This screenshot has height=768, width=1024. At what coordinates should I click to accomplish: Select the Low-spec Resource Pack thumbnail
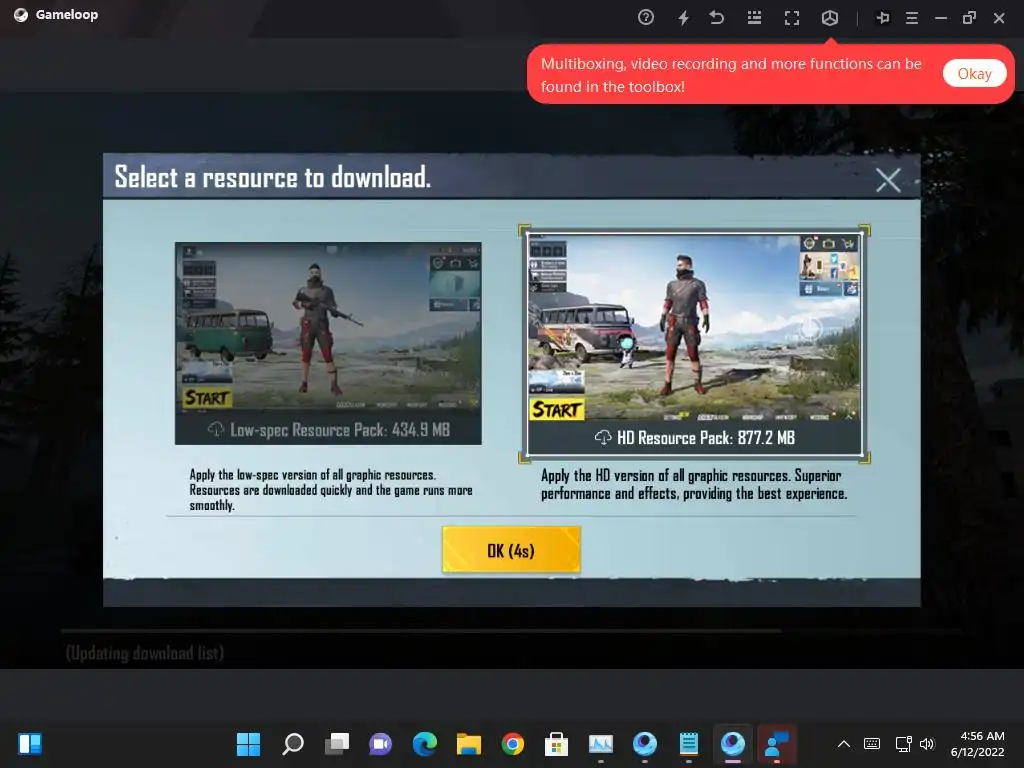[328, 344]
